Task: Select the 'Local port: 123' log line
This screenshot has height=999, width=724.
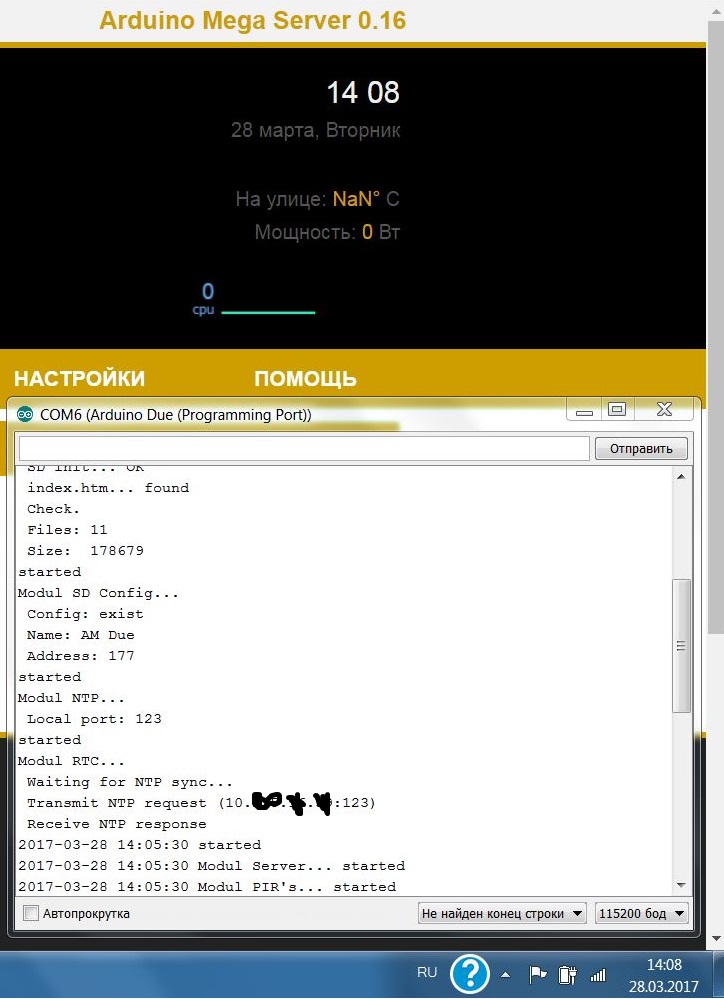Action: click(x=94, y=719)
